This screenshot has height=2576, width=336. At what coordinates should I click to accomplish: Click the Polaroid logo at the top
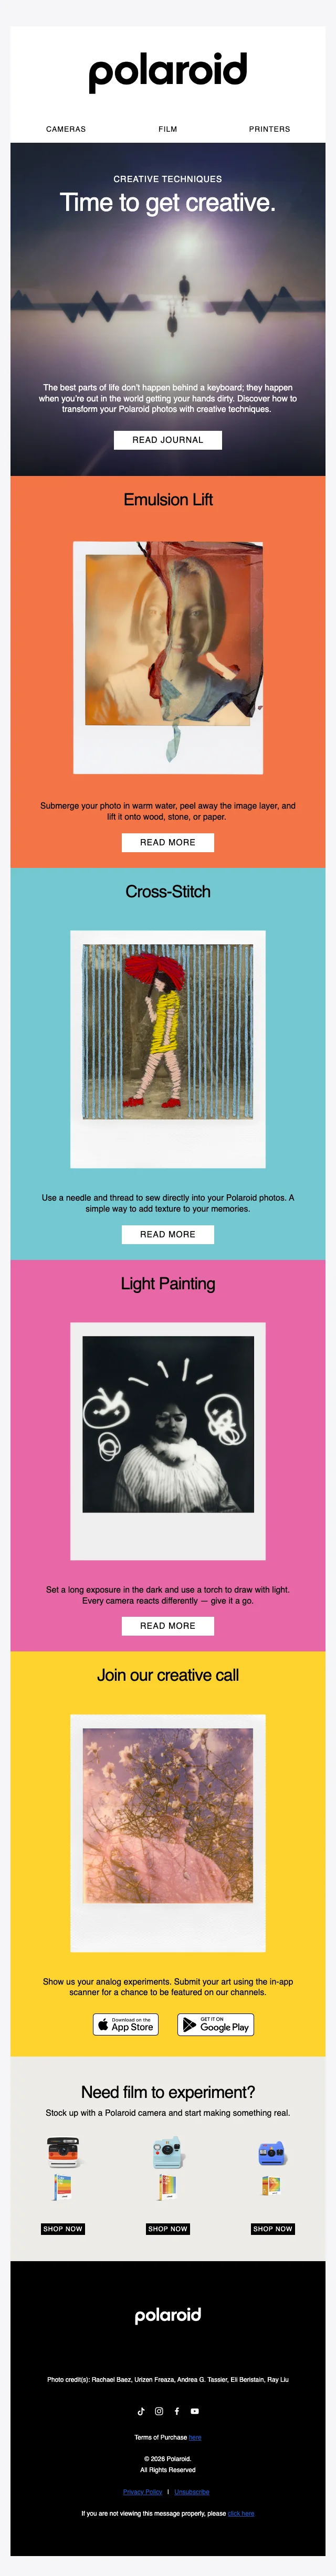coord(168,72)
